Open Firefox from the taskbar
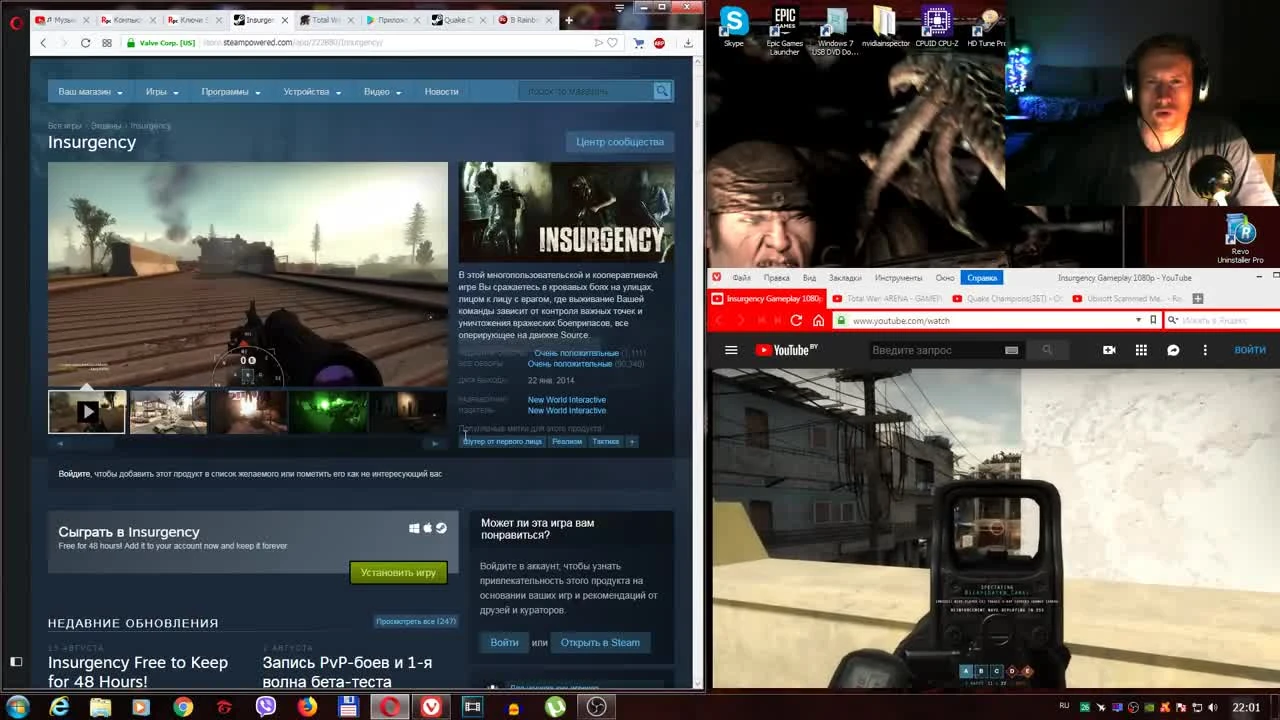Viewport: 1280px width, 720px height. (307, 707)
